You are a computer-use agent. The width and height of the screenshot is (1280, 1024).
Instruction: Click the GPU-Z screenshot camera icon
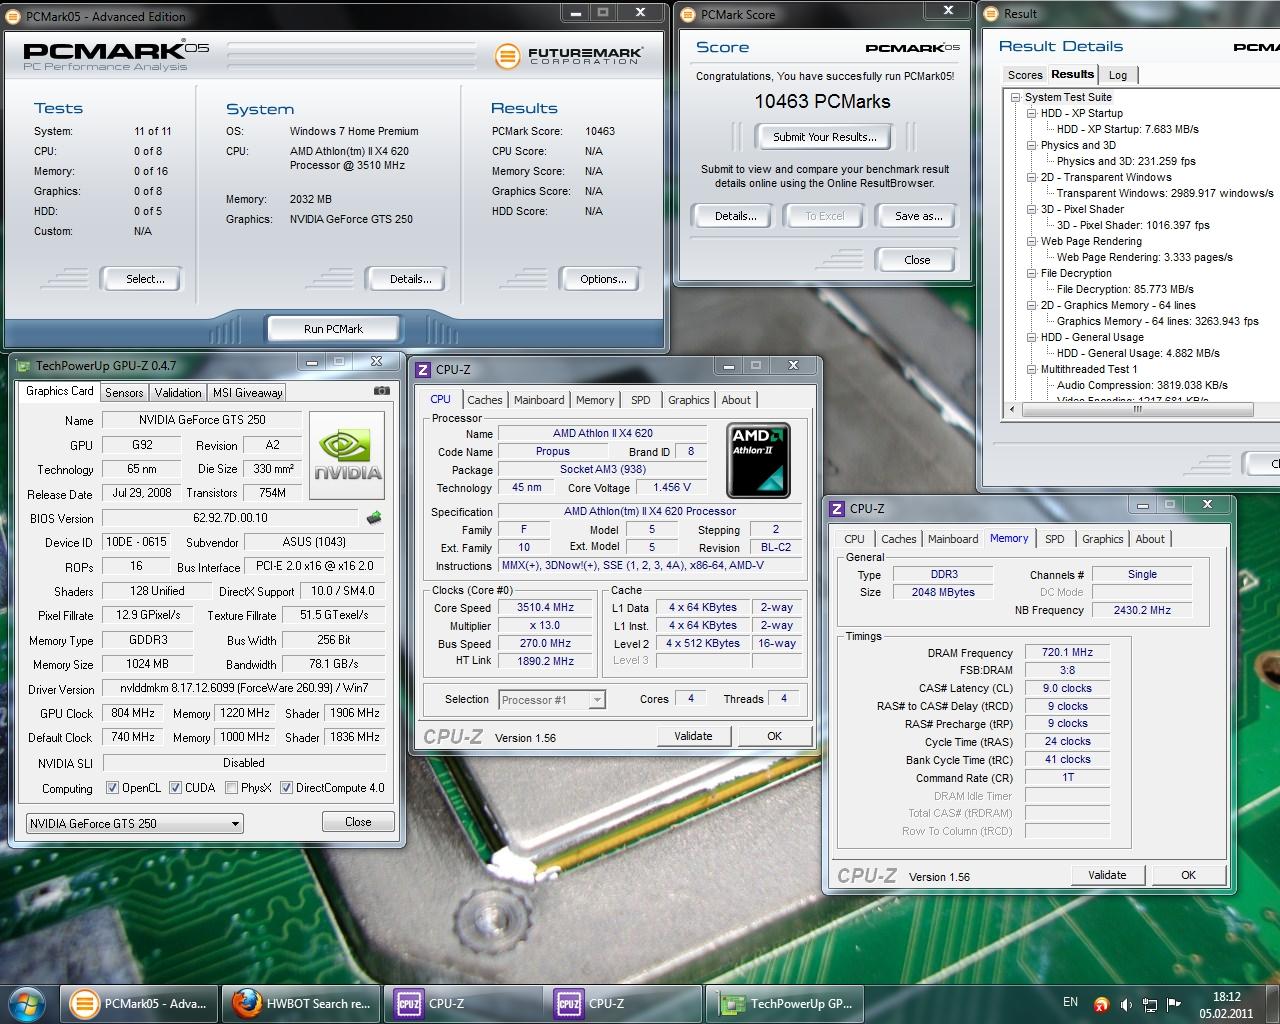tap(381, 391)
